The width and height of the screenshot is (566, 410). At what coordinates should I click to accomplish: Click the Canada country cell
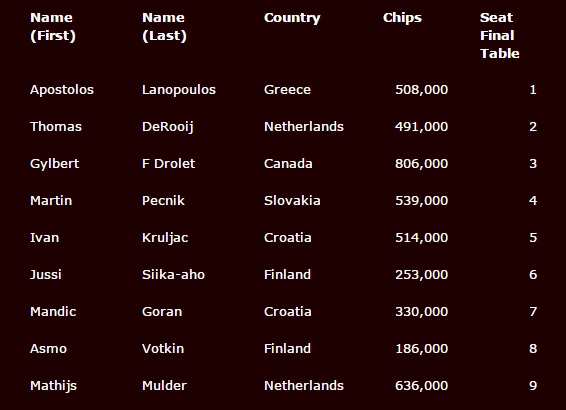(x=288, y=164)
